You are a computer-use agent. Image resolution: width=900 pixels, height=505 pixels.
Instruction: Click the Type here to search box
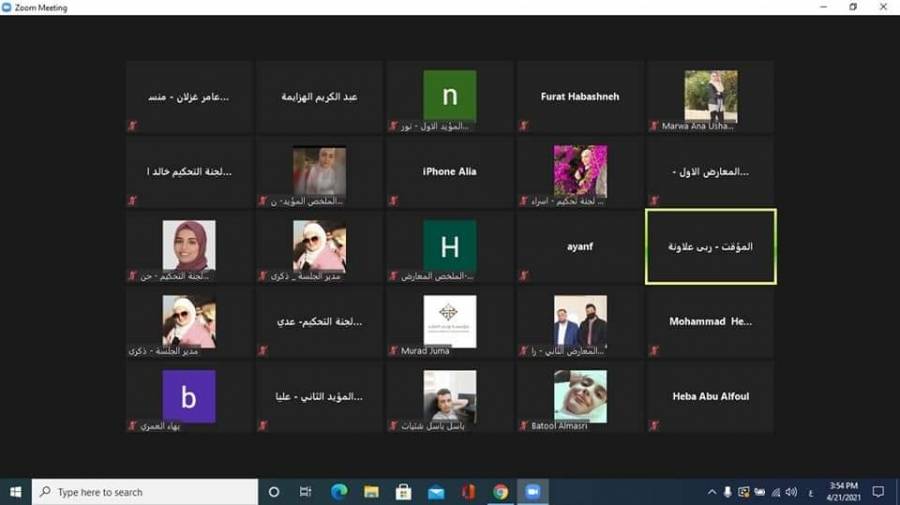[x=145, y=492]
